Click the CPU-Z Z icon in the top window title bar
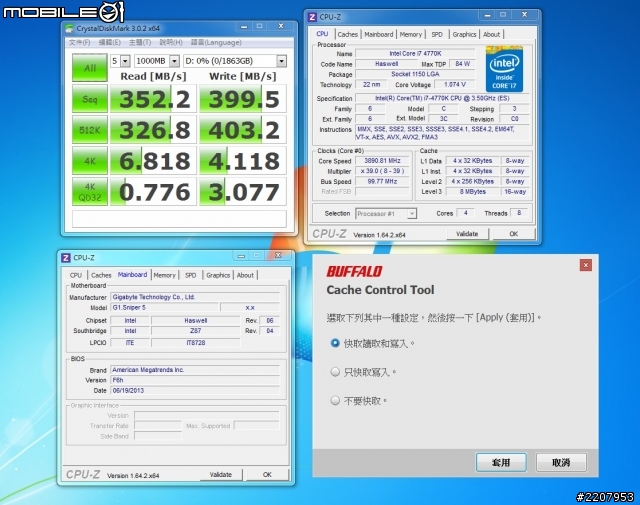 312,17
